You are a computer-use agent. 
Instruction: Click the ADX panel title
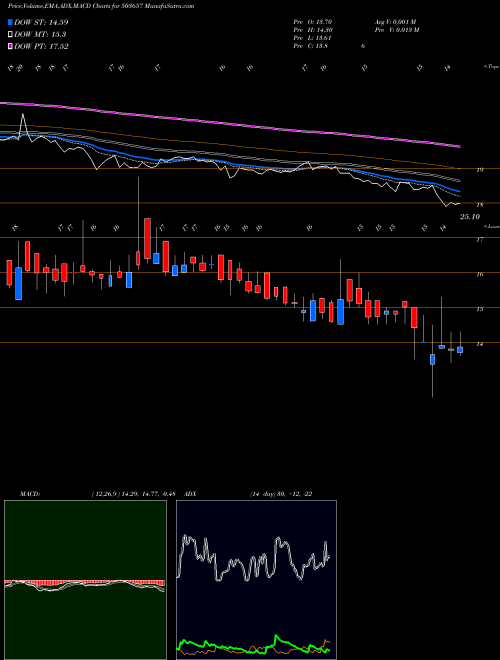pos(188,494)
